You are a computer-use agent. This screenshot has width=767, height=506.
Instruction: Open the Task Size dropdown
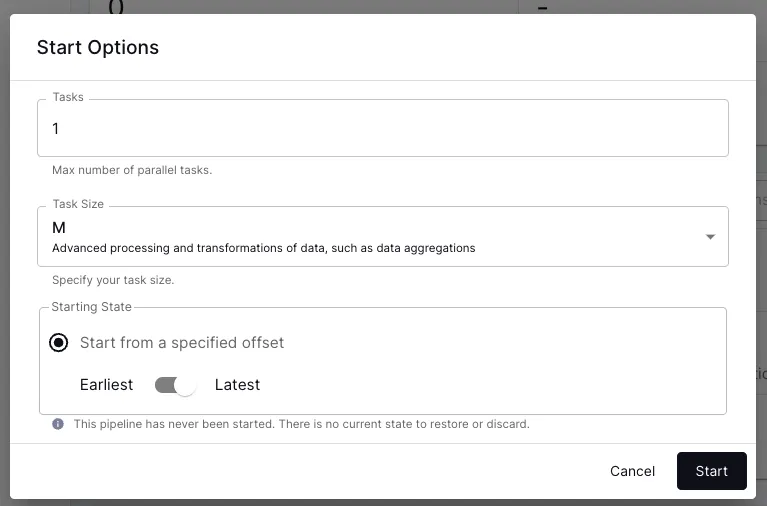tap(383, 237)
